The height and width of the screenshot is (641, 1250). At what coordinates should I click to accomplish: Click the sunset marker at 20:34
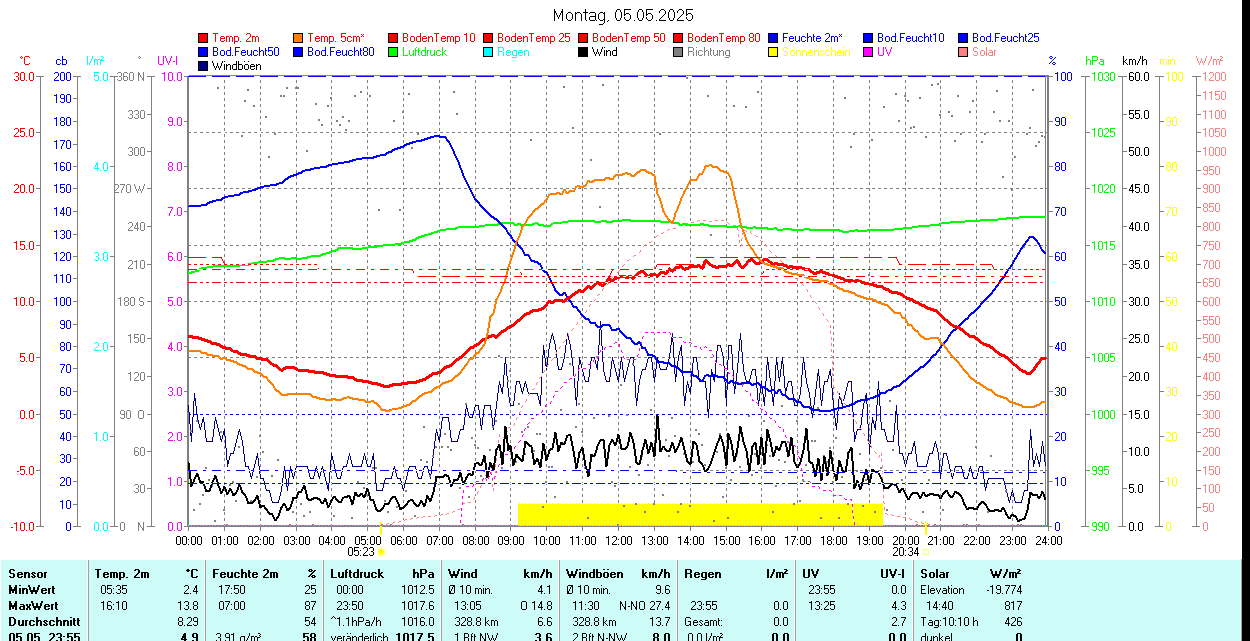click(926, 552)
